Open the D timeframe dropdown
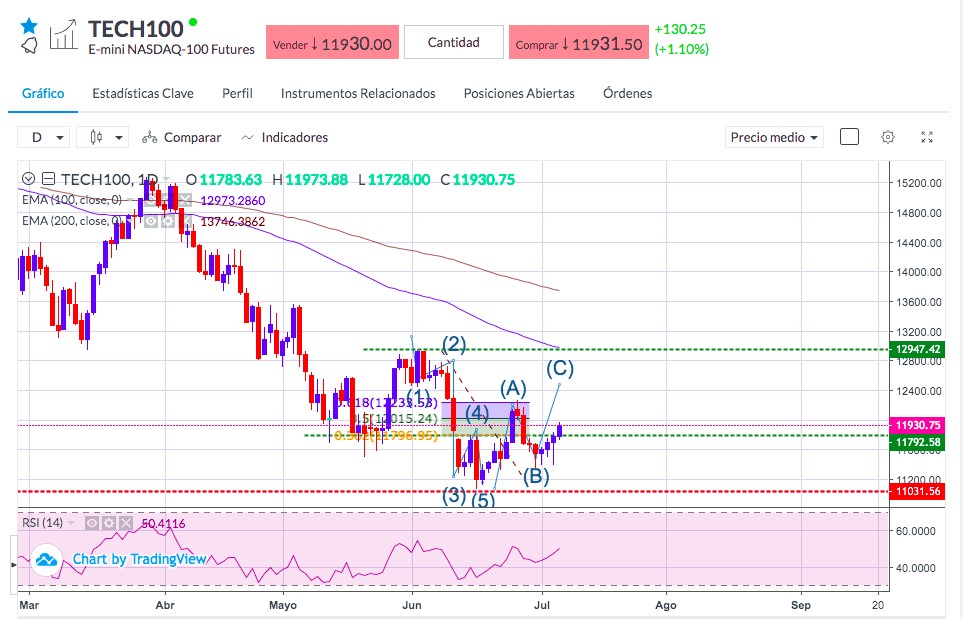The image size is (963, 619). [44, 137]
